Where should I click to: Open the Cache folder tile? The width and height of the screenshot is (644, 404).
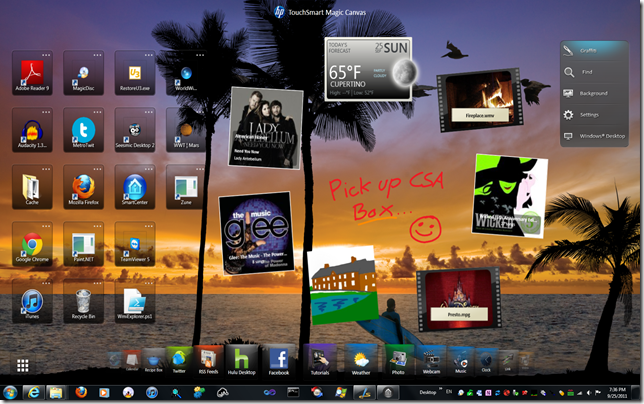click(32, 187)
